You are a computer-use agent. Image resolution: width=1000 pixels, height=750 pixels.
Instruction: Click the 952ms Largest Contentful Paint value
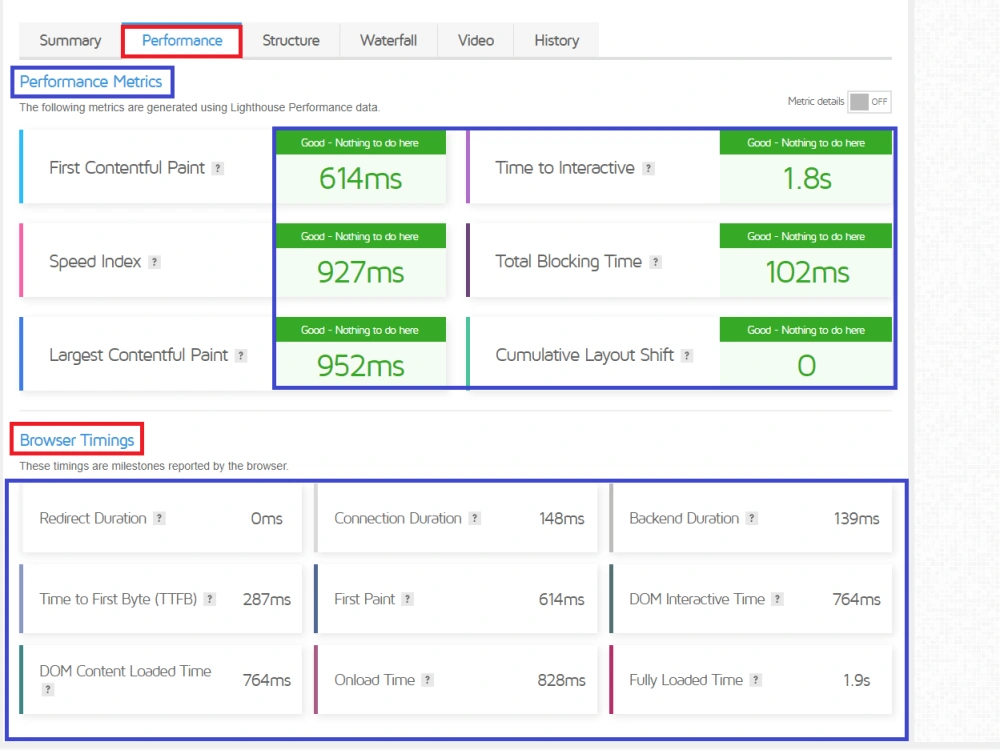click(x=360, y=366)
